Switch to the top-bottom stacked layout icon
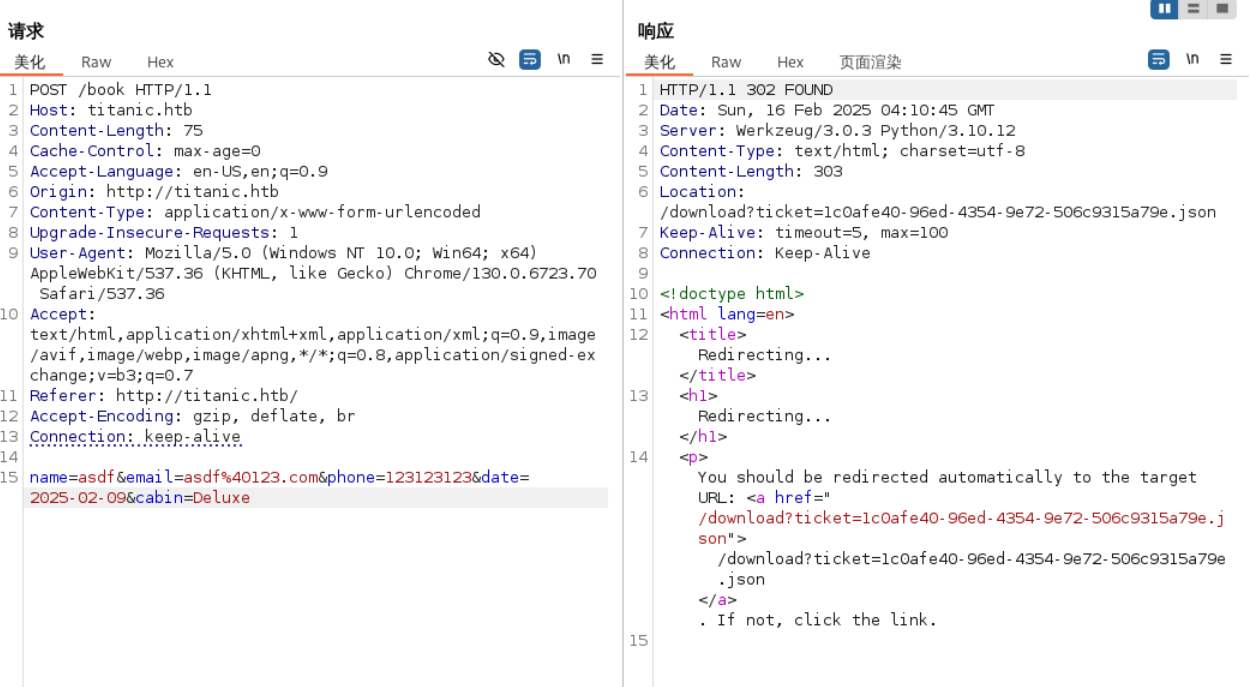Image resolution: width=1251 pixels, height=687 pixels. point(1193,9)
